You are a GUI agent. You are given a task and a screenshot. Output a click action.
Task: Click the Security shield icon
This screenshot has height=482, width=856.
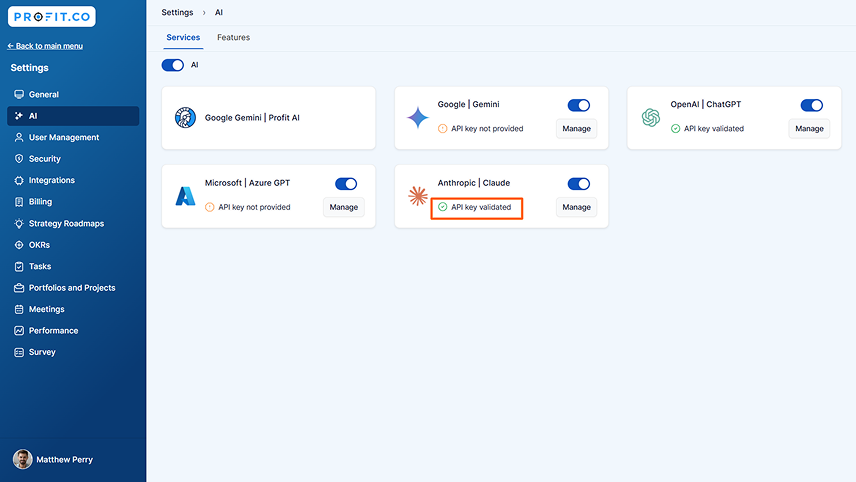[19, 159]
